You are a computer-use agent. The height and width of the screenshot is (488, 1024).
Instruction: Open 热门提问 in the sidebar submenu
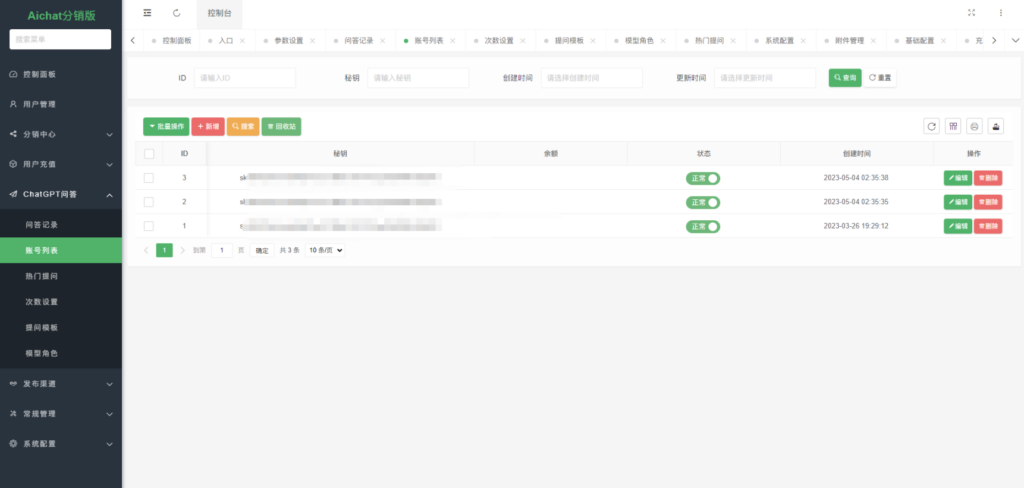61,276
